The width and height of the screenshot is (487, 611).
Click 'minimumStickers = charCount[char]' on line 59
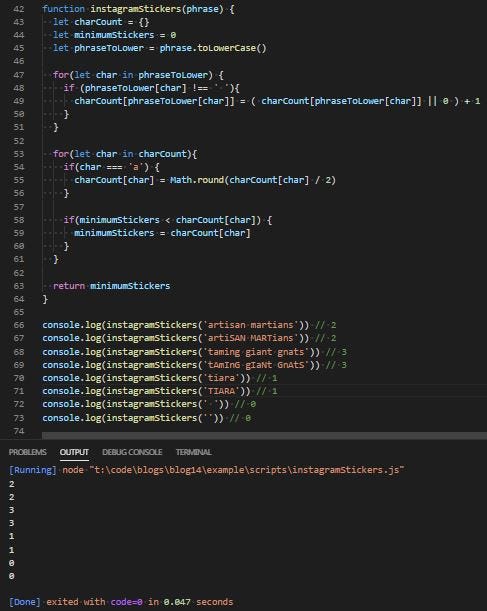162,233
